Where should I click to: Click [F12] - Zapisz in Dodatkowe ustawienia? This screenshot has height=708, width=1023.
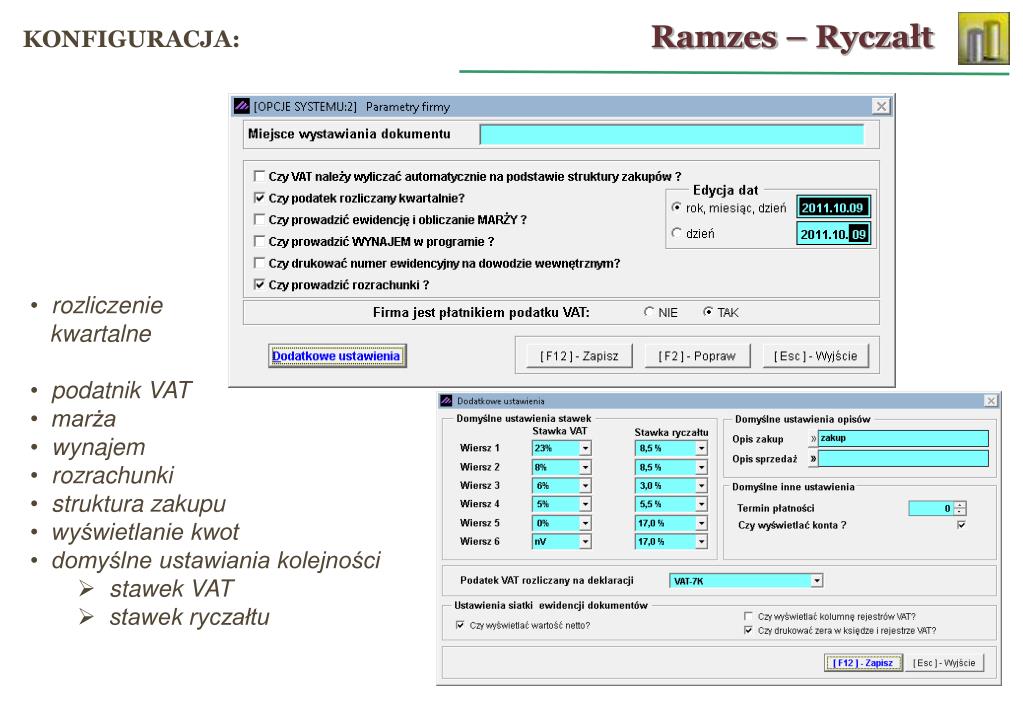coord(863,663)
